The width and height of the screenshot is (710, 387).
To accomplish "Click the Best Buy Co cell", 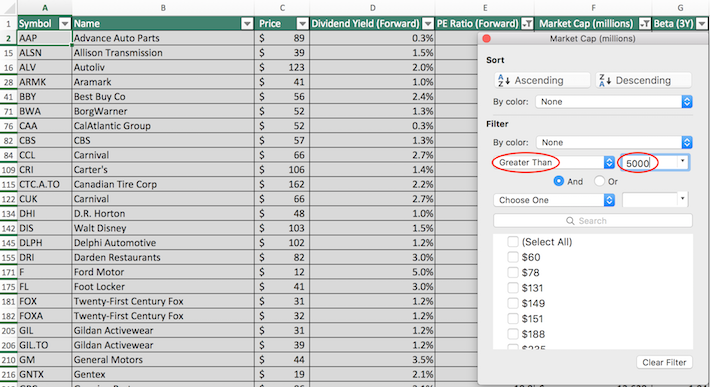I will click(163, 96).
